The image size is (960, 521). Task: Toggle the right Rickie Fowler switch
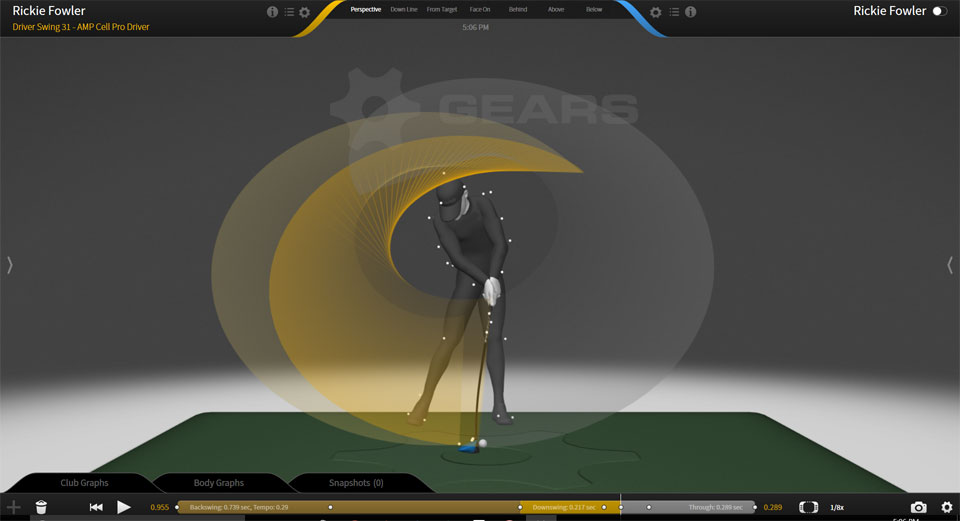[x=939, y=11]
